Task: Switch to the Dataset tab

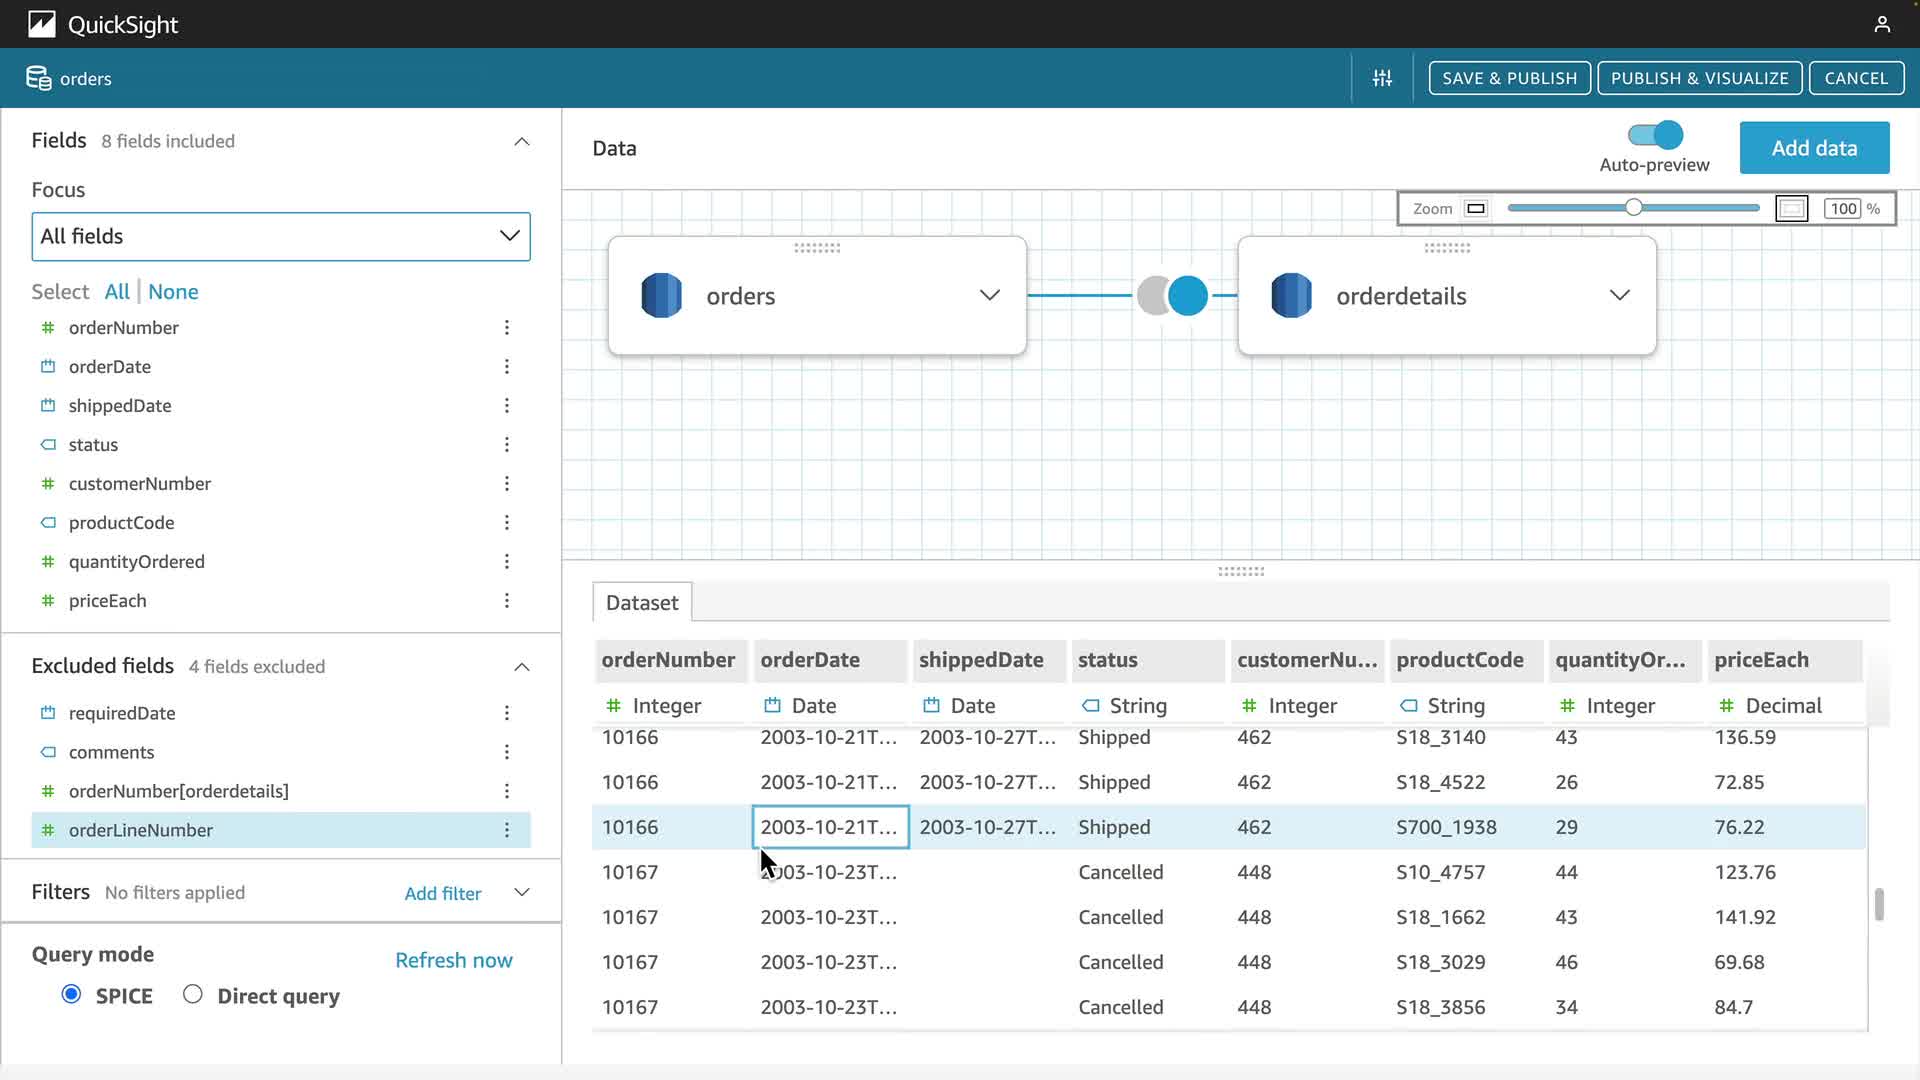Action: coord(641,603)
